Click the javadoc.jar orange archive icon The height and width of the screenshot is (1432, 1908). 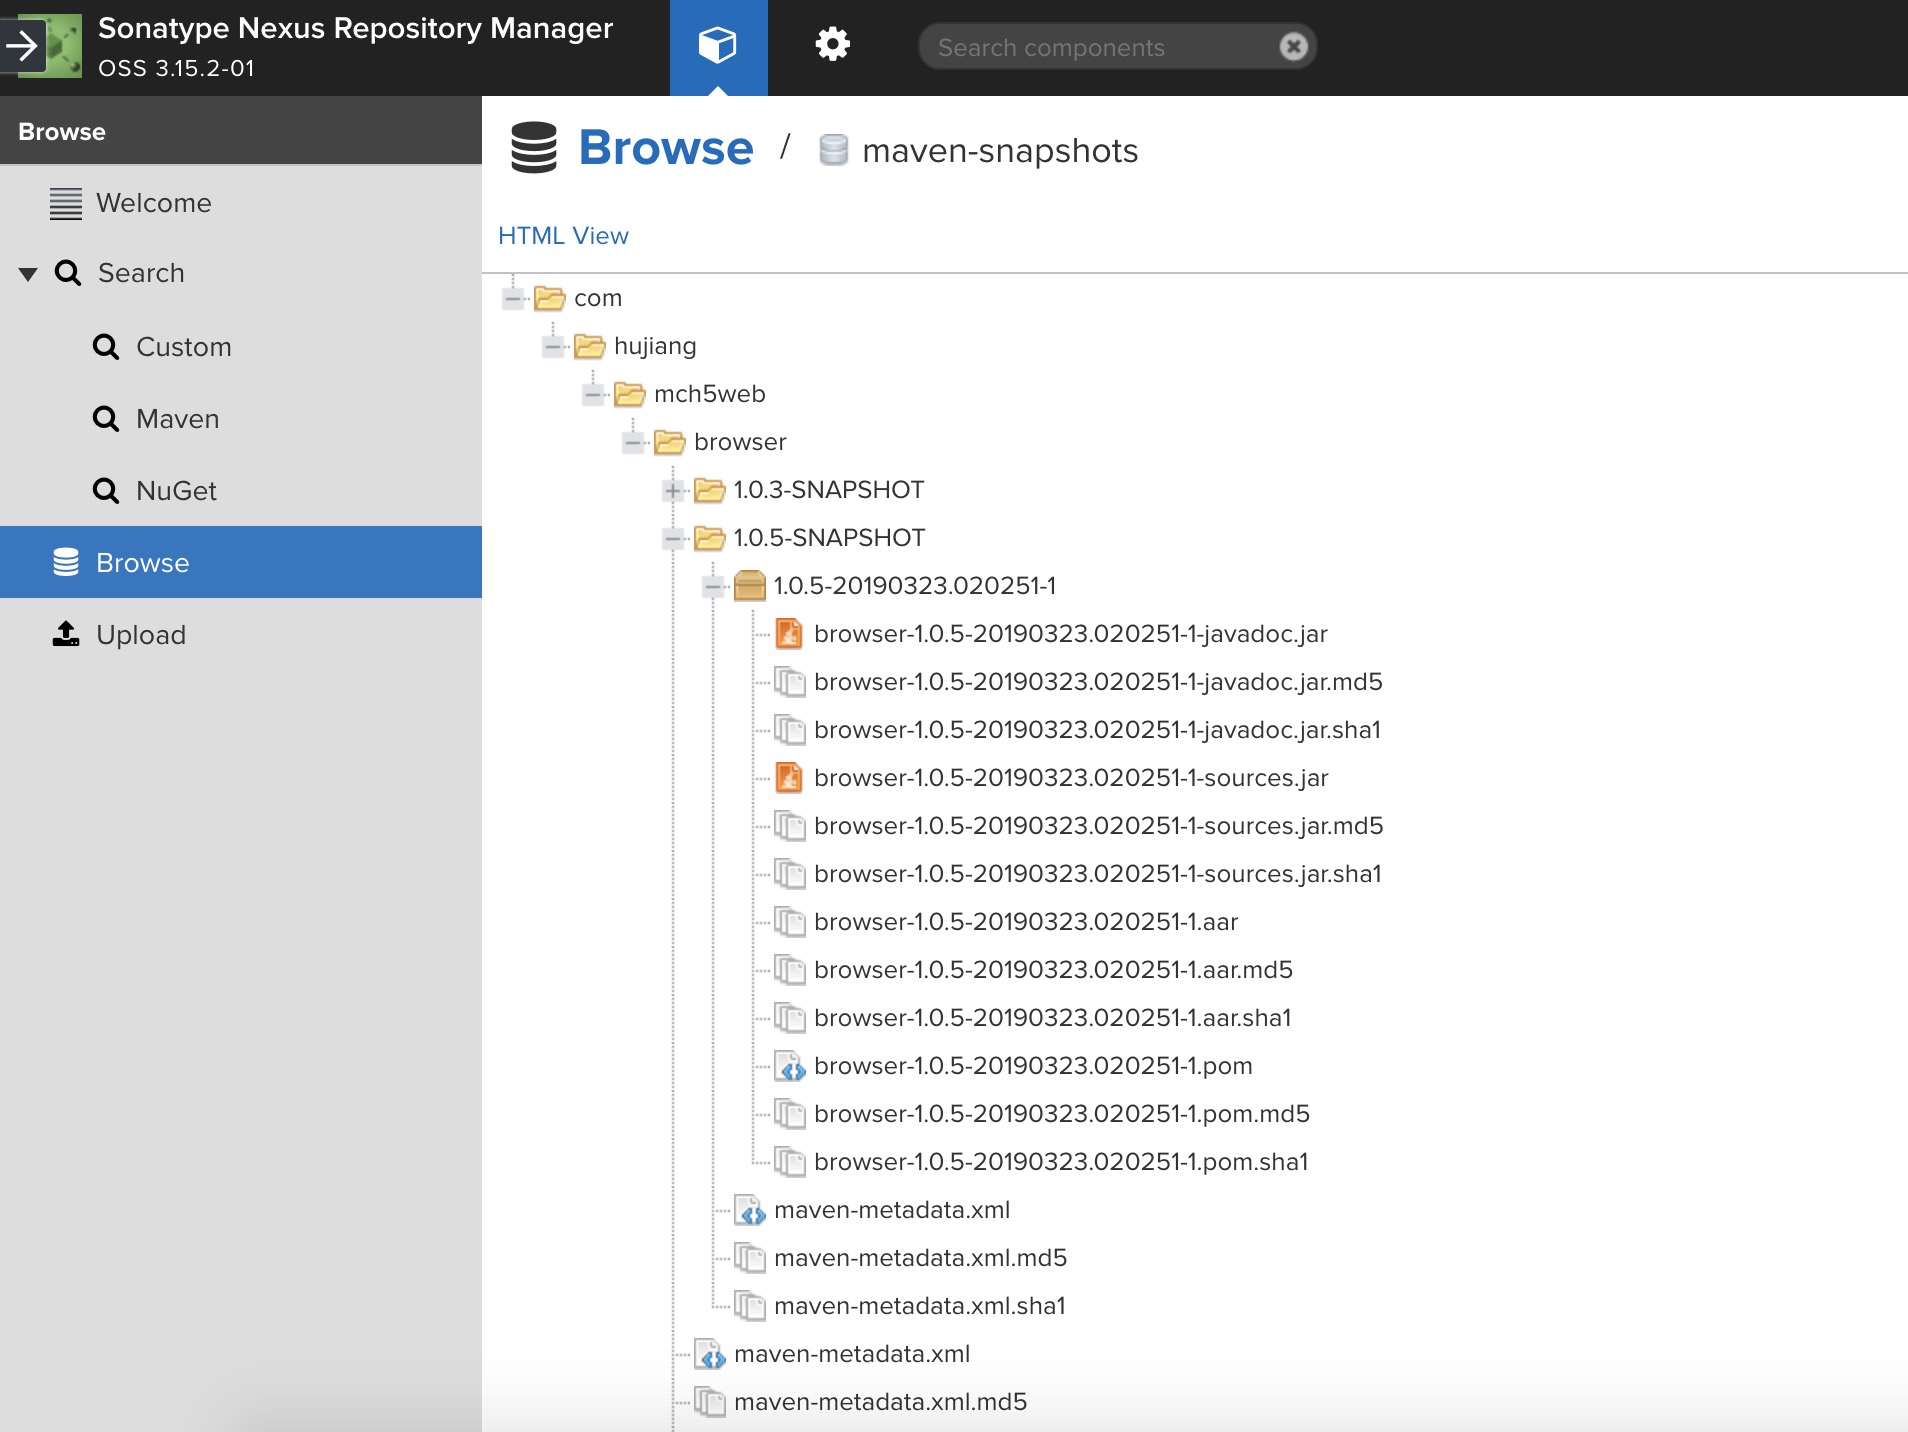coord(789,634)
